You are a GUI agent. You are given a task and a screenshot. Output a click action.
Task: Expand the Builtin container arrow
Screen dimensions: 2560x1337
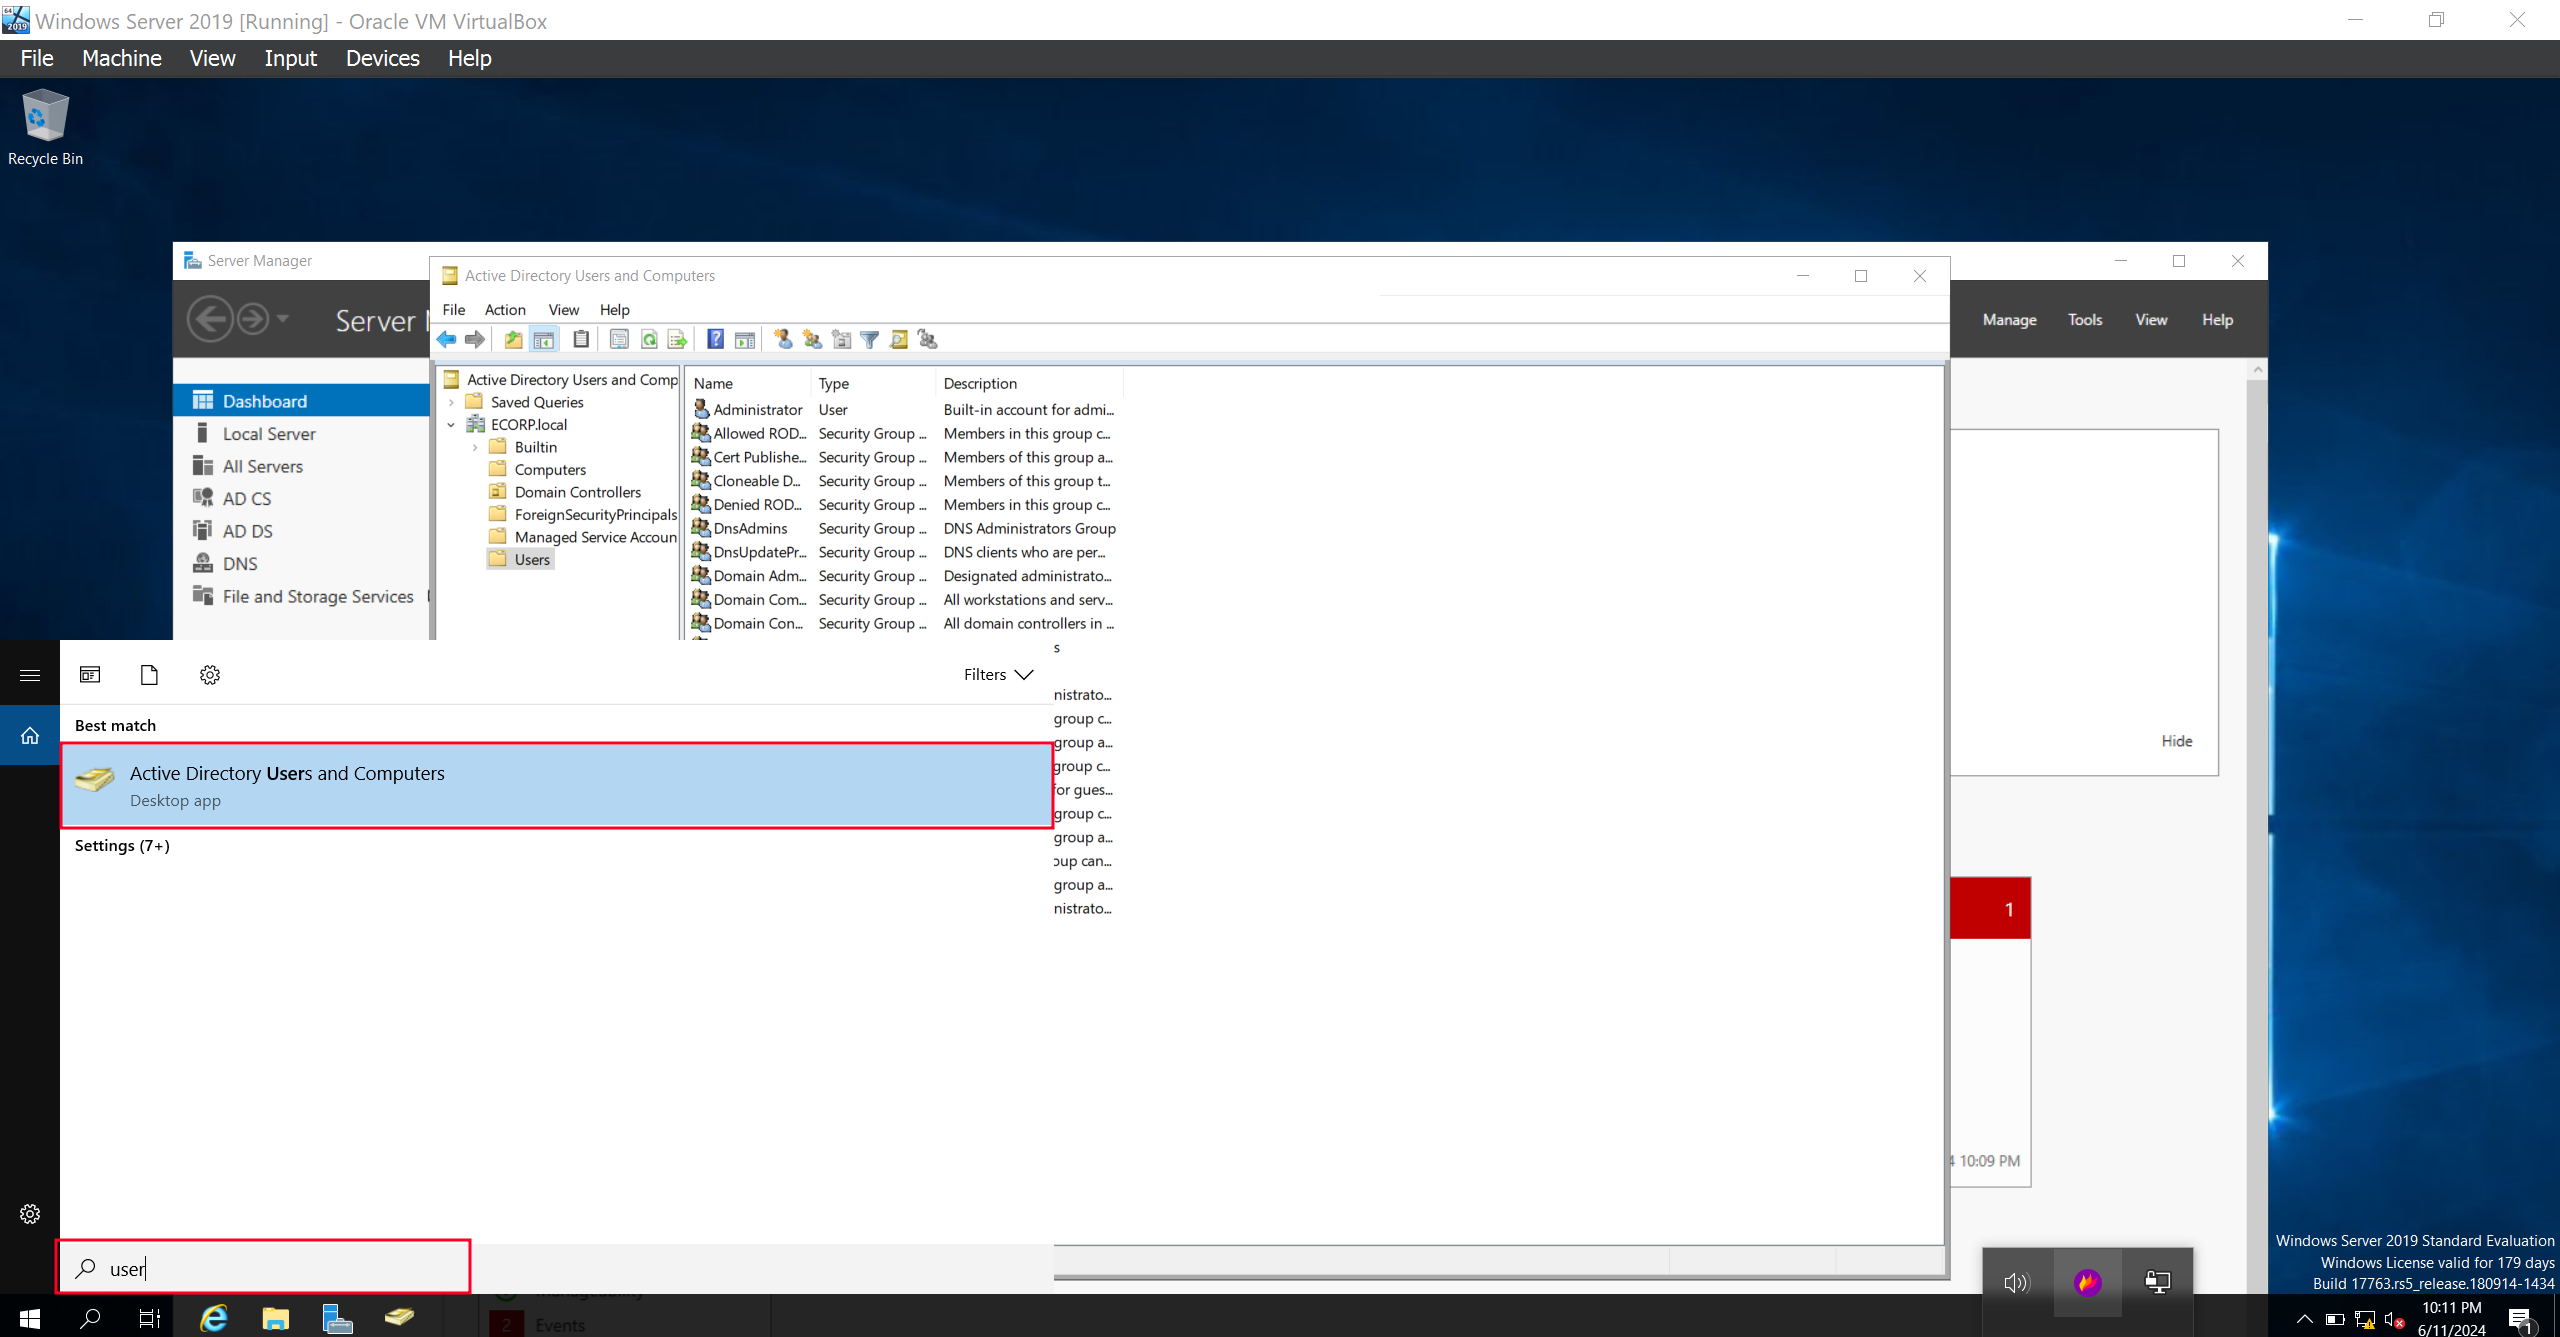click(x=475, y=448)
